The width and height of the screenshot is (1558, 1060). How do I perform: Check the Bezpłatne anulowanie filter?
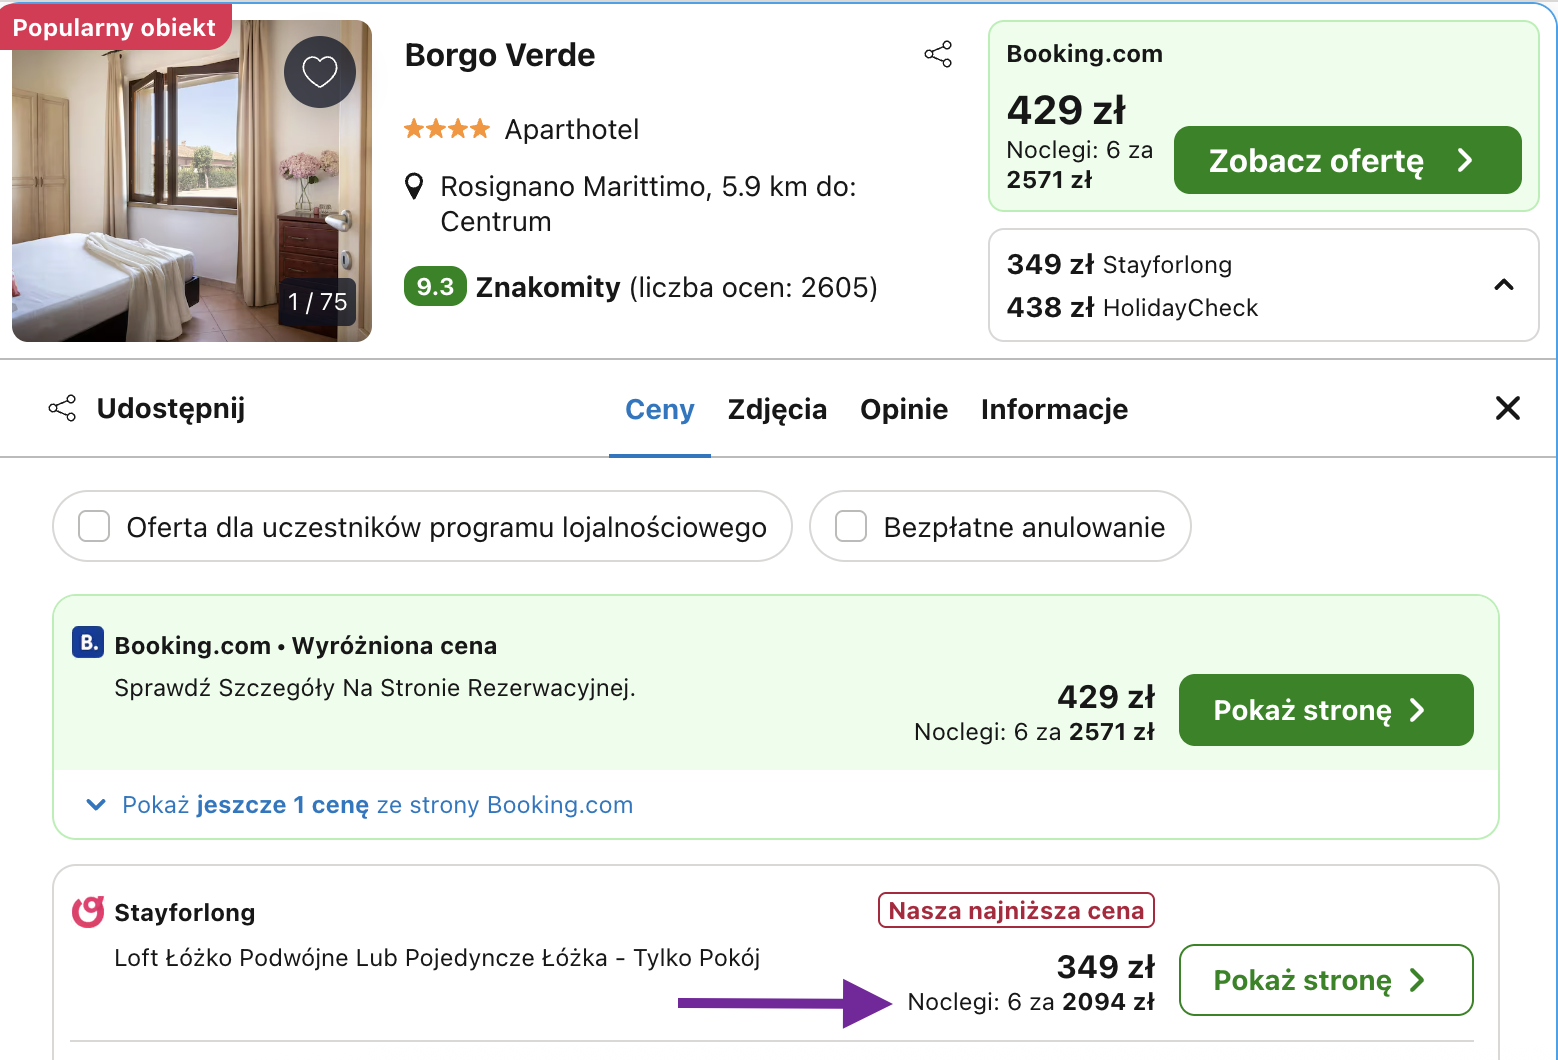pyautogui.click(x=850, y=526)
